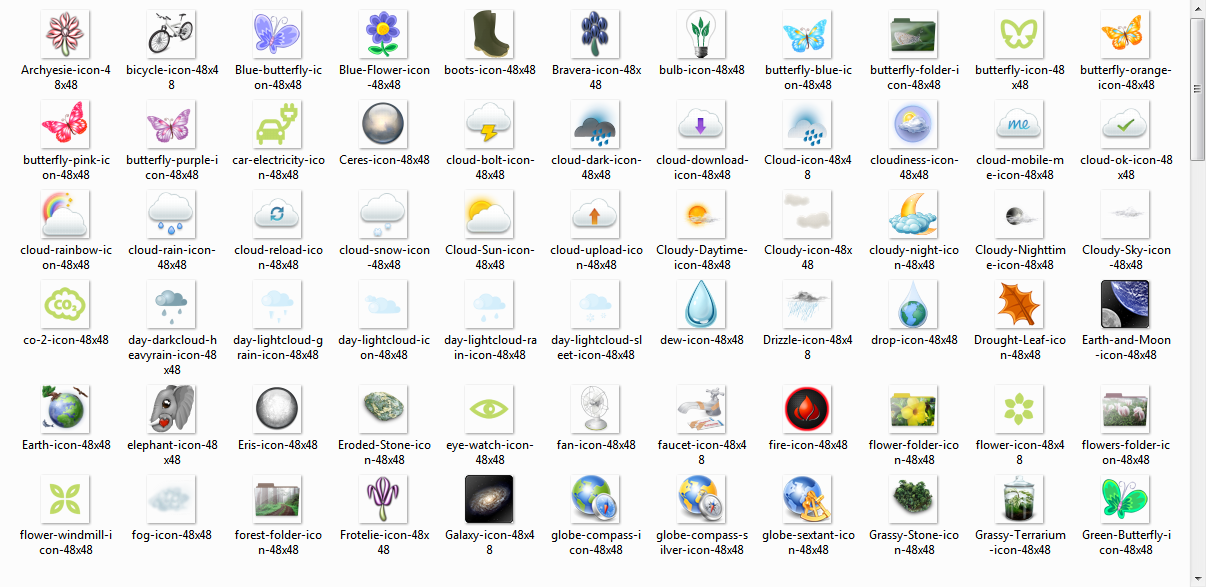Screen dimensions: 1206x587
Task: Select the Earth globe icon
Action: point(66,410)
